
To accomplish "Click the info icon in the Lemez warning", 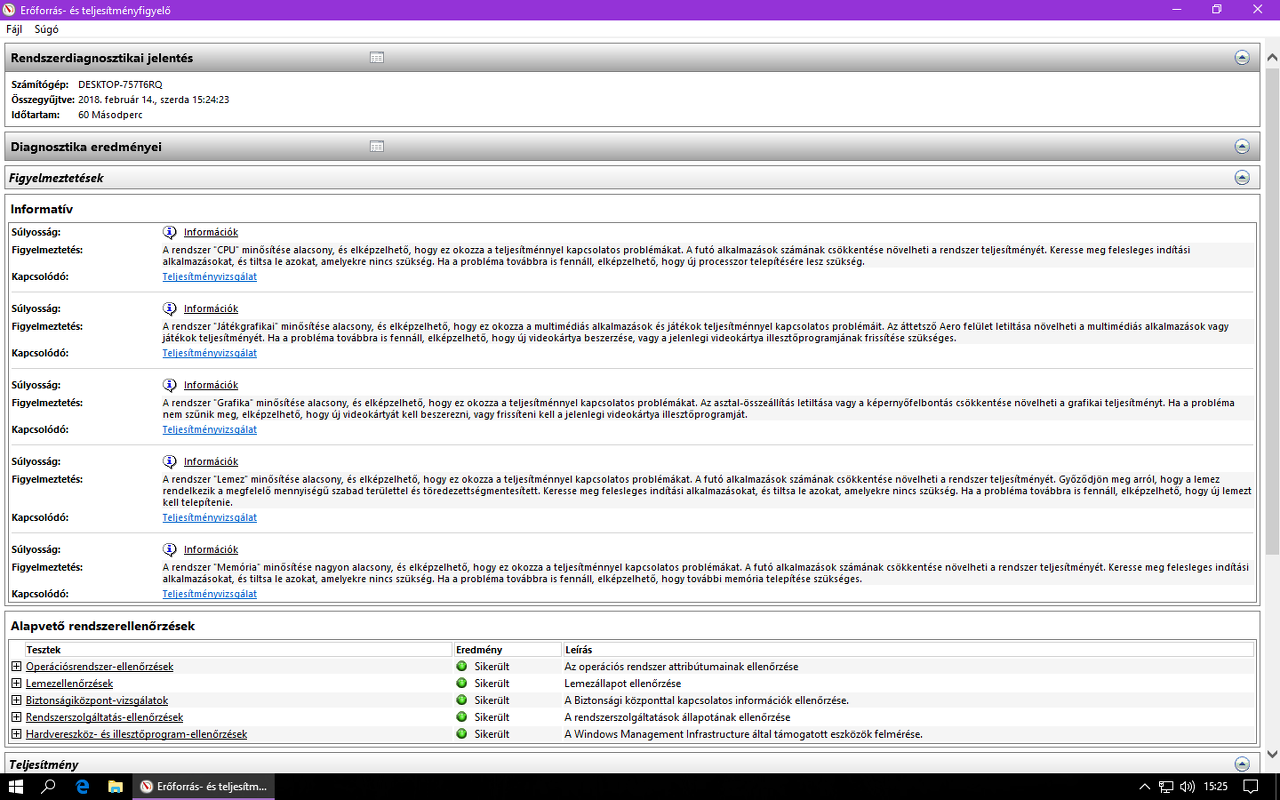I will (x=170, y=461).
